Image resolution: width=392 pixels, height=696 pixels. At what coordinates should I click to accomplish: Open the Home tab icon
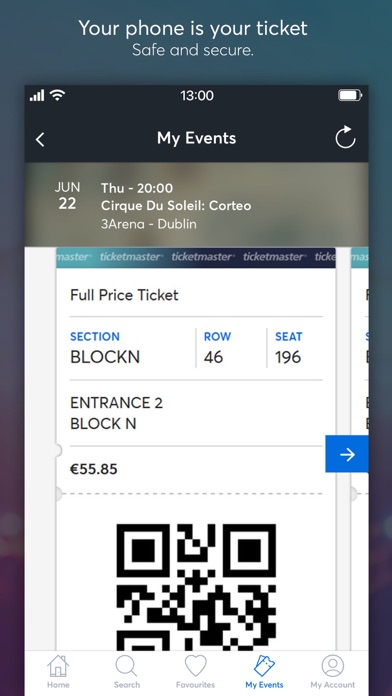click(58, 672)
